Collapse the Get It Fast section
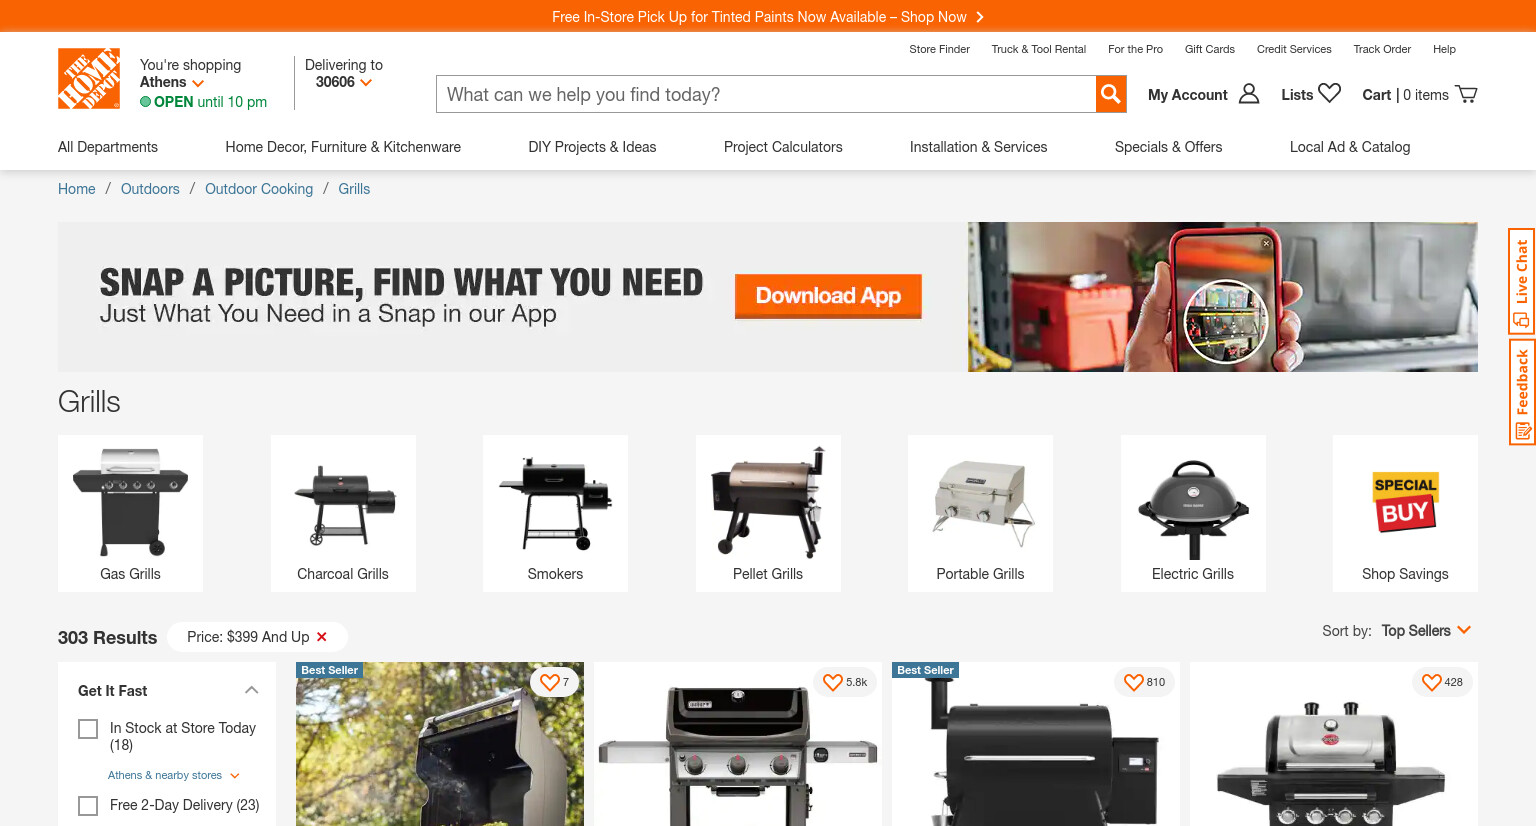The width and height of the screenshot is (1536, 826). (252, 690)
